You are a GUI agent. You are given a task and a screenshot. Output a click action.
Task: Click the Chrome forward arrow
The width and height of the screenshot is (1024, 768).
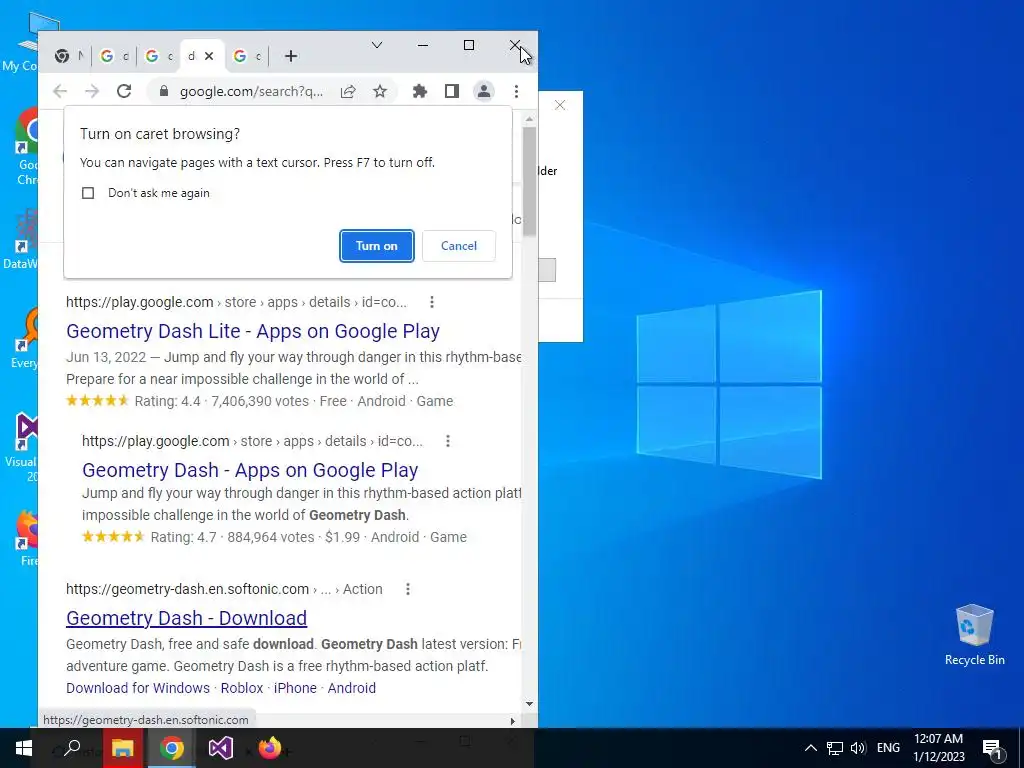point(92,91)
